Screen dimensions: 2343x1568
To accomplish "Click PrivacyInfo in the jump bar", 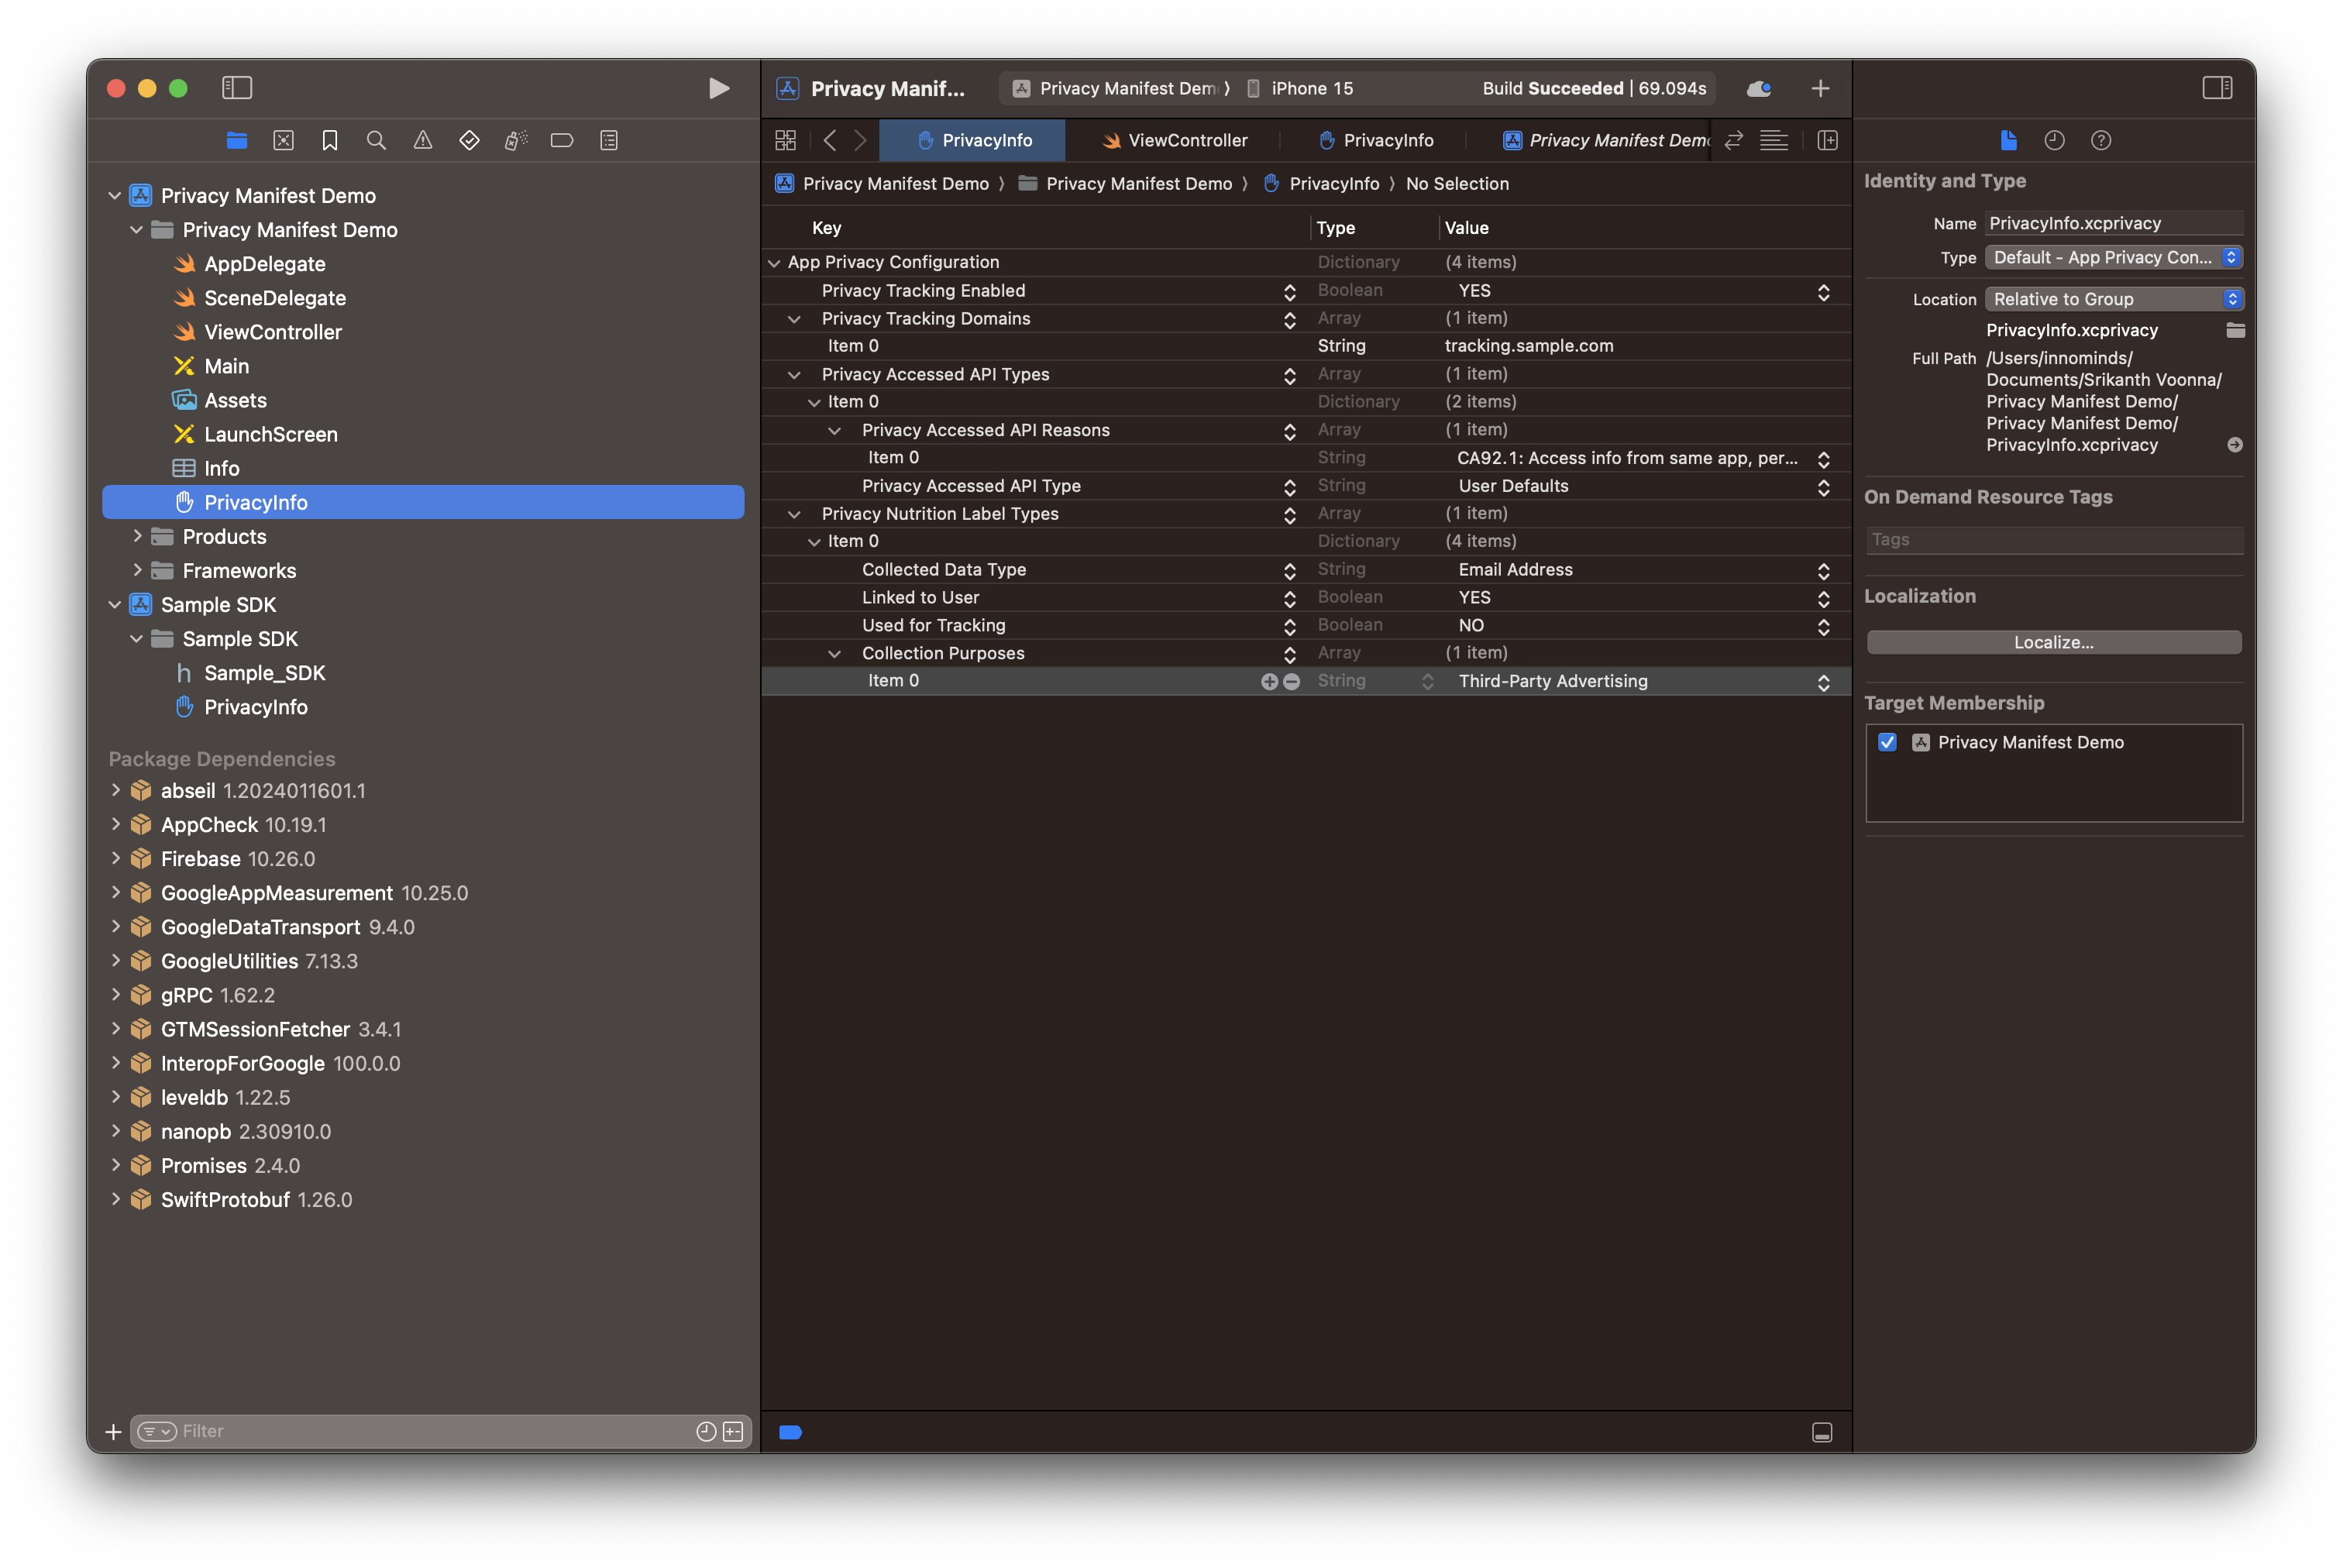I will point(1322,183).
